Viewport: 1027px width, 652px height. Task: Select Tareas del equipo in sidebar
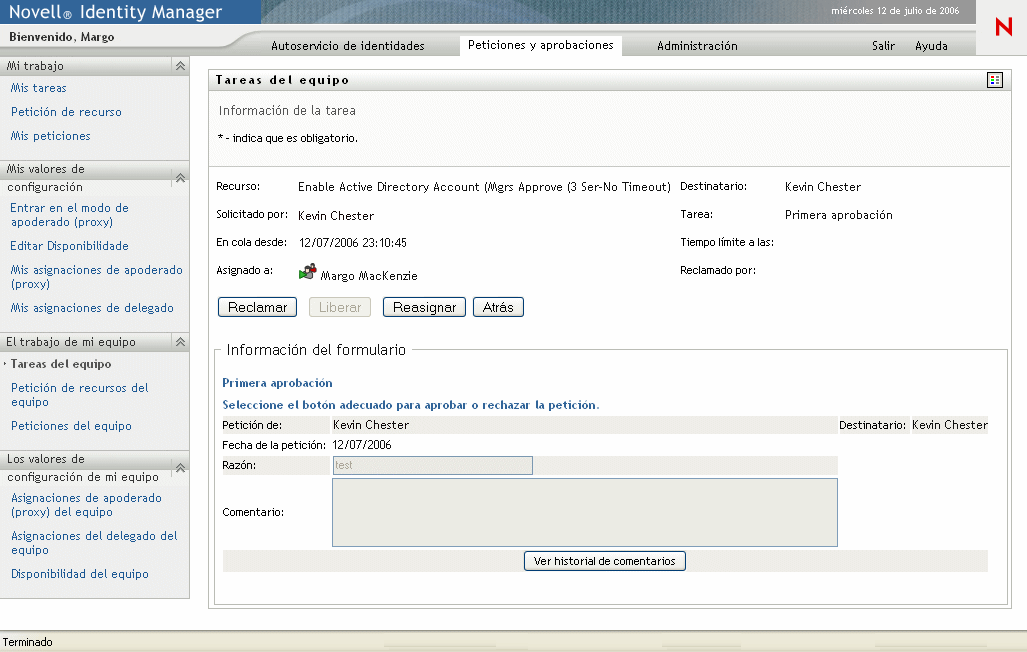pos(61,364)
